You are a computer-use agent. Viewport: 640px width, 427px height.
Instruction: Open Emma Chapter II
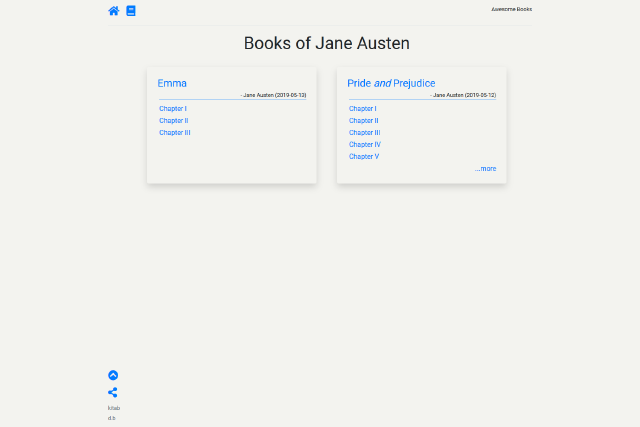tap(173, 120)
